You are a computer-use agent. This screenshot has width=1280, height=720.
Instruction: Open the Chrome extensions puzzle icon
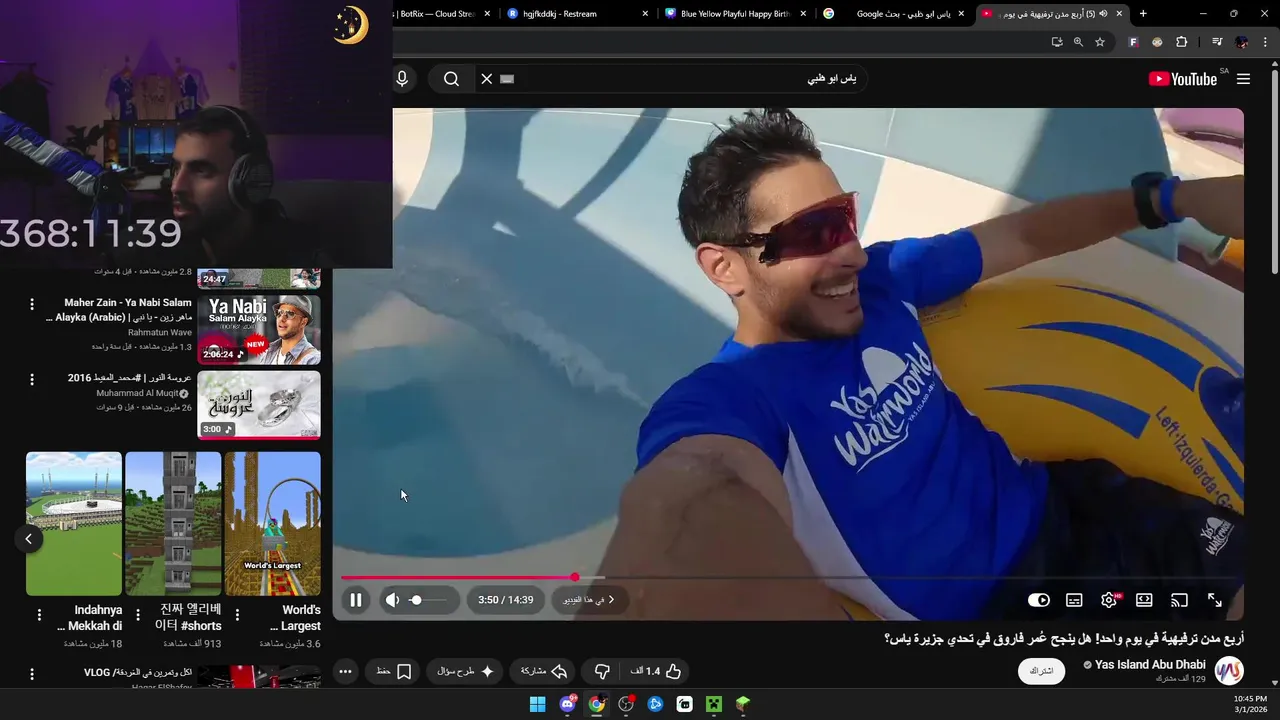pos(1182,42)
